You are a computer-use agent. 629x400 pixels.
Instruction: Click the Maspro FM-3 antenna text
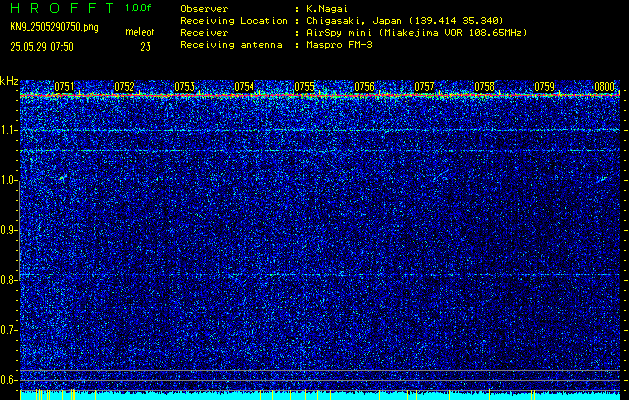tap(339, 45)
